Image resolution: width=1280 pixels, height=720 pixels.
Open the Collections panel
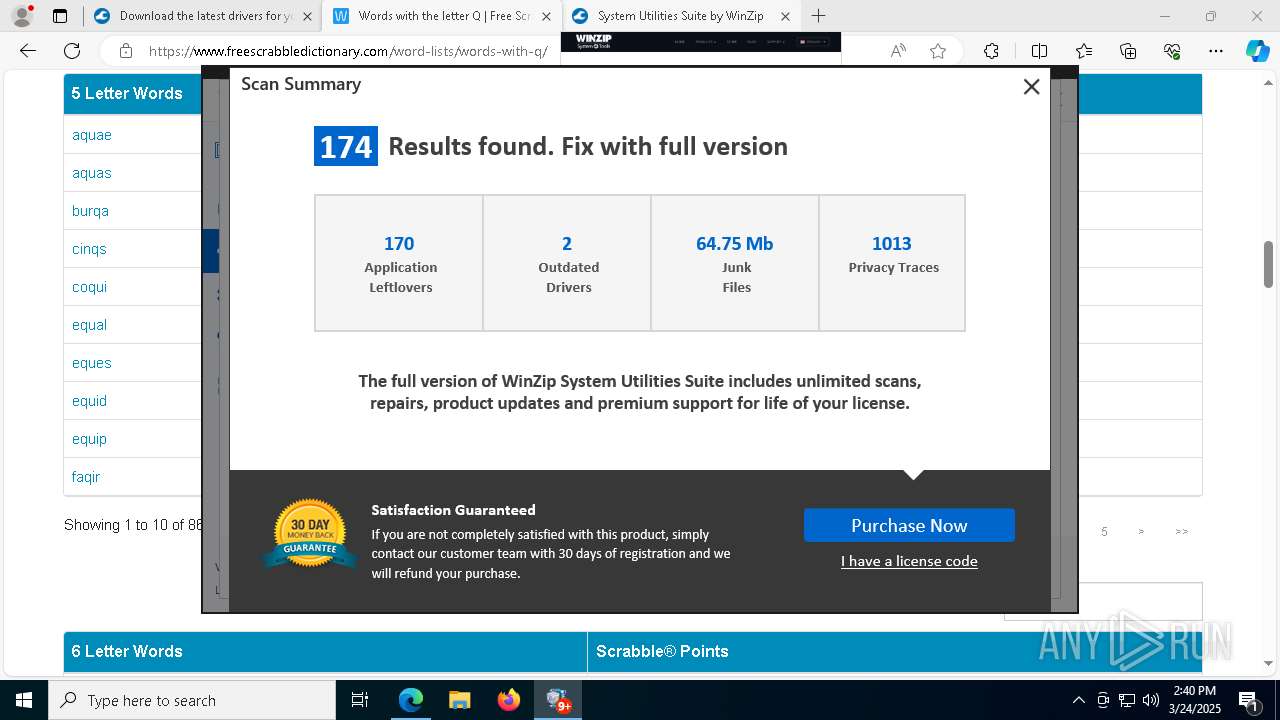1128,51
